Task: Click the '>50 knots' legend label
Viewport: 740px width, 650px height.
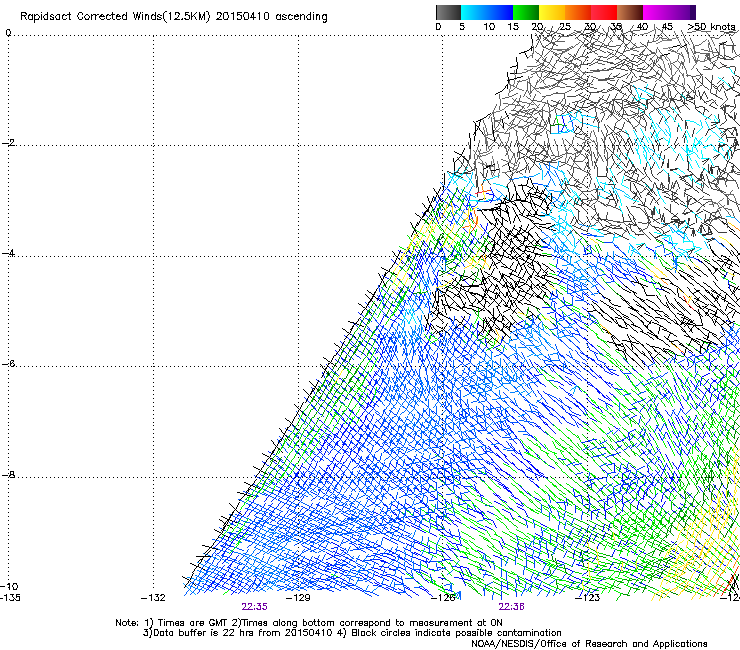Action: (712, 26)
